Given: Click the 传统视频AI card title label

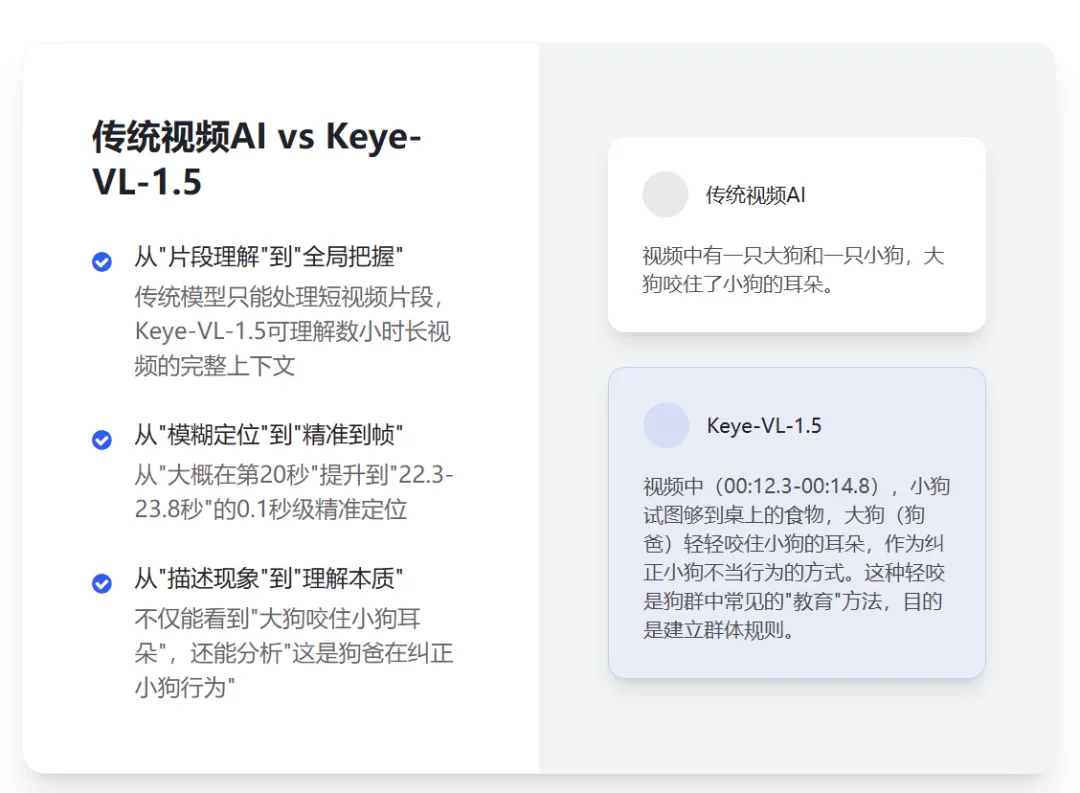Looking at the screenshot, I should pos(755,195).
